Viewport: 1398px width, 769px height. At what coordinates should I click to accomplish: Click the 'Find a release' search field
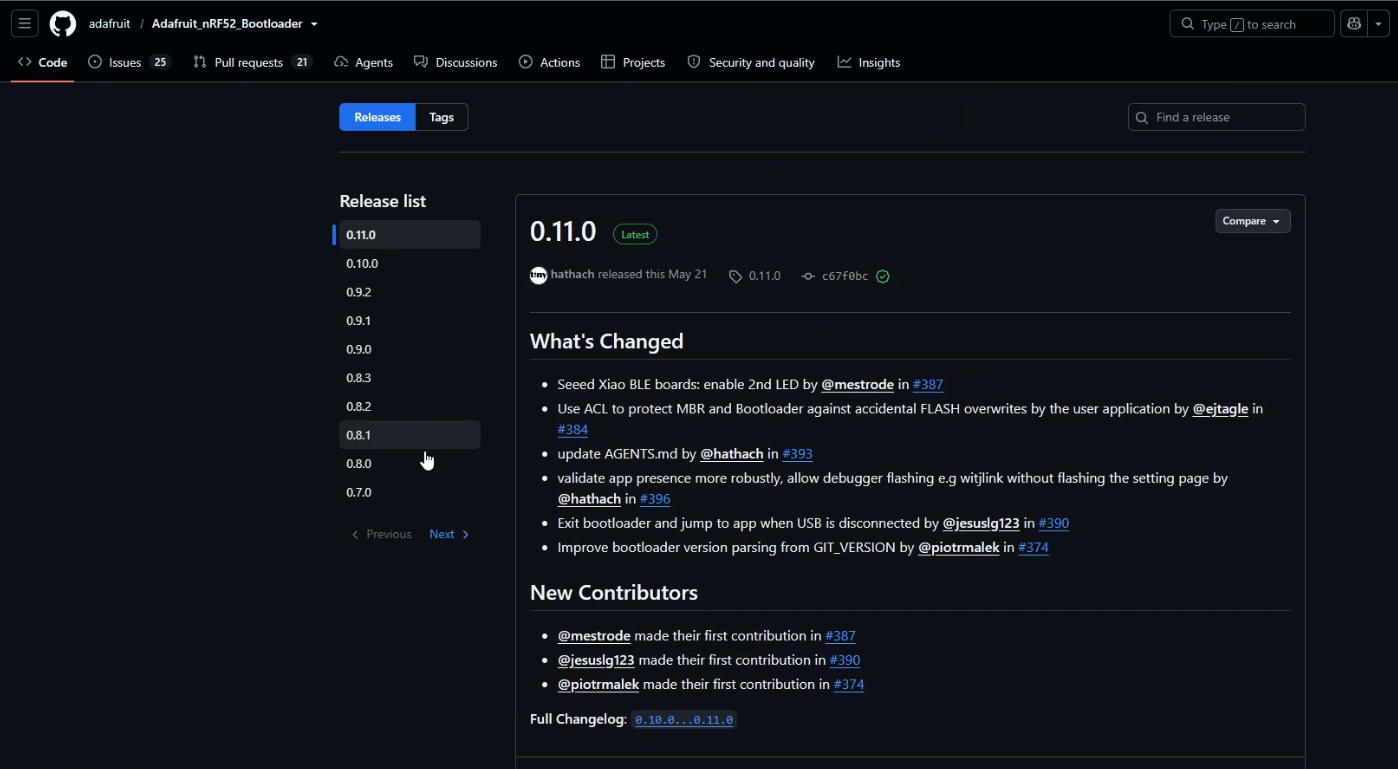1216,117
